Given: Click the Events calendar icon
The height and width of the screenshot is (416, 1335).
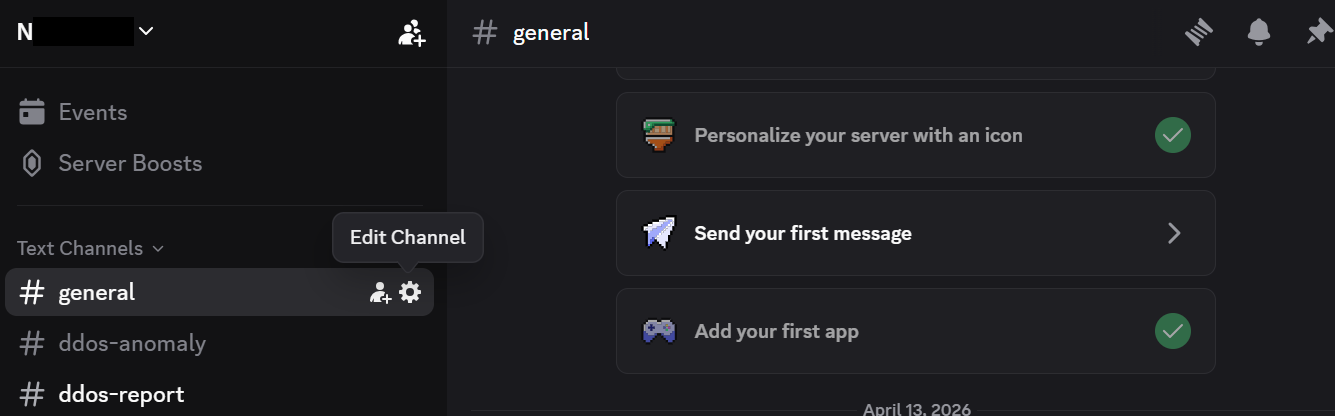Looking at the screenshot, I should pyautogui.click(x=32, y=112).
